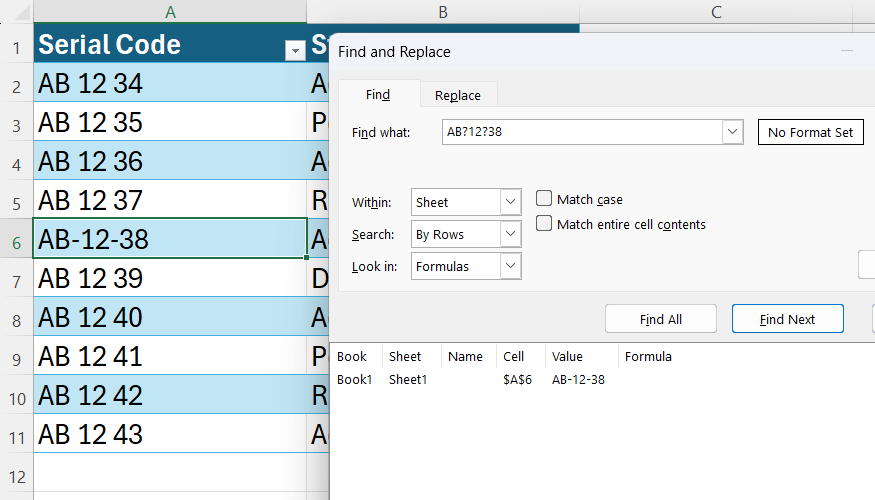Screen dimensions: 875x500
Task: Sort results by Formula column header
Action: click(x=648, y=357)
